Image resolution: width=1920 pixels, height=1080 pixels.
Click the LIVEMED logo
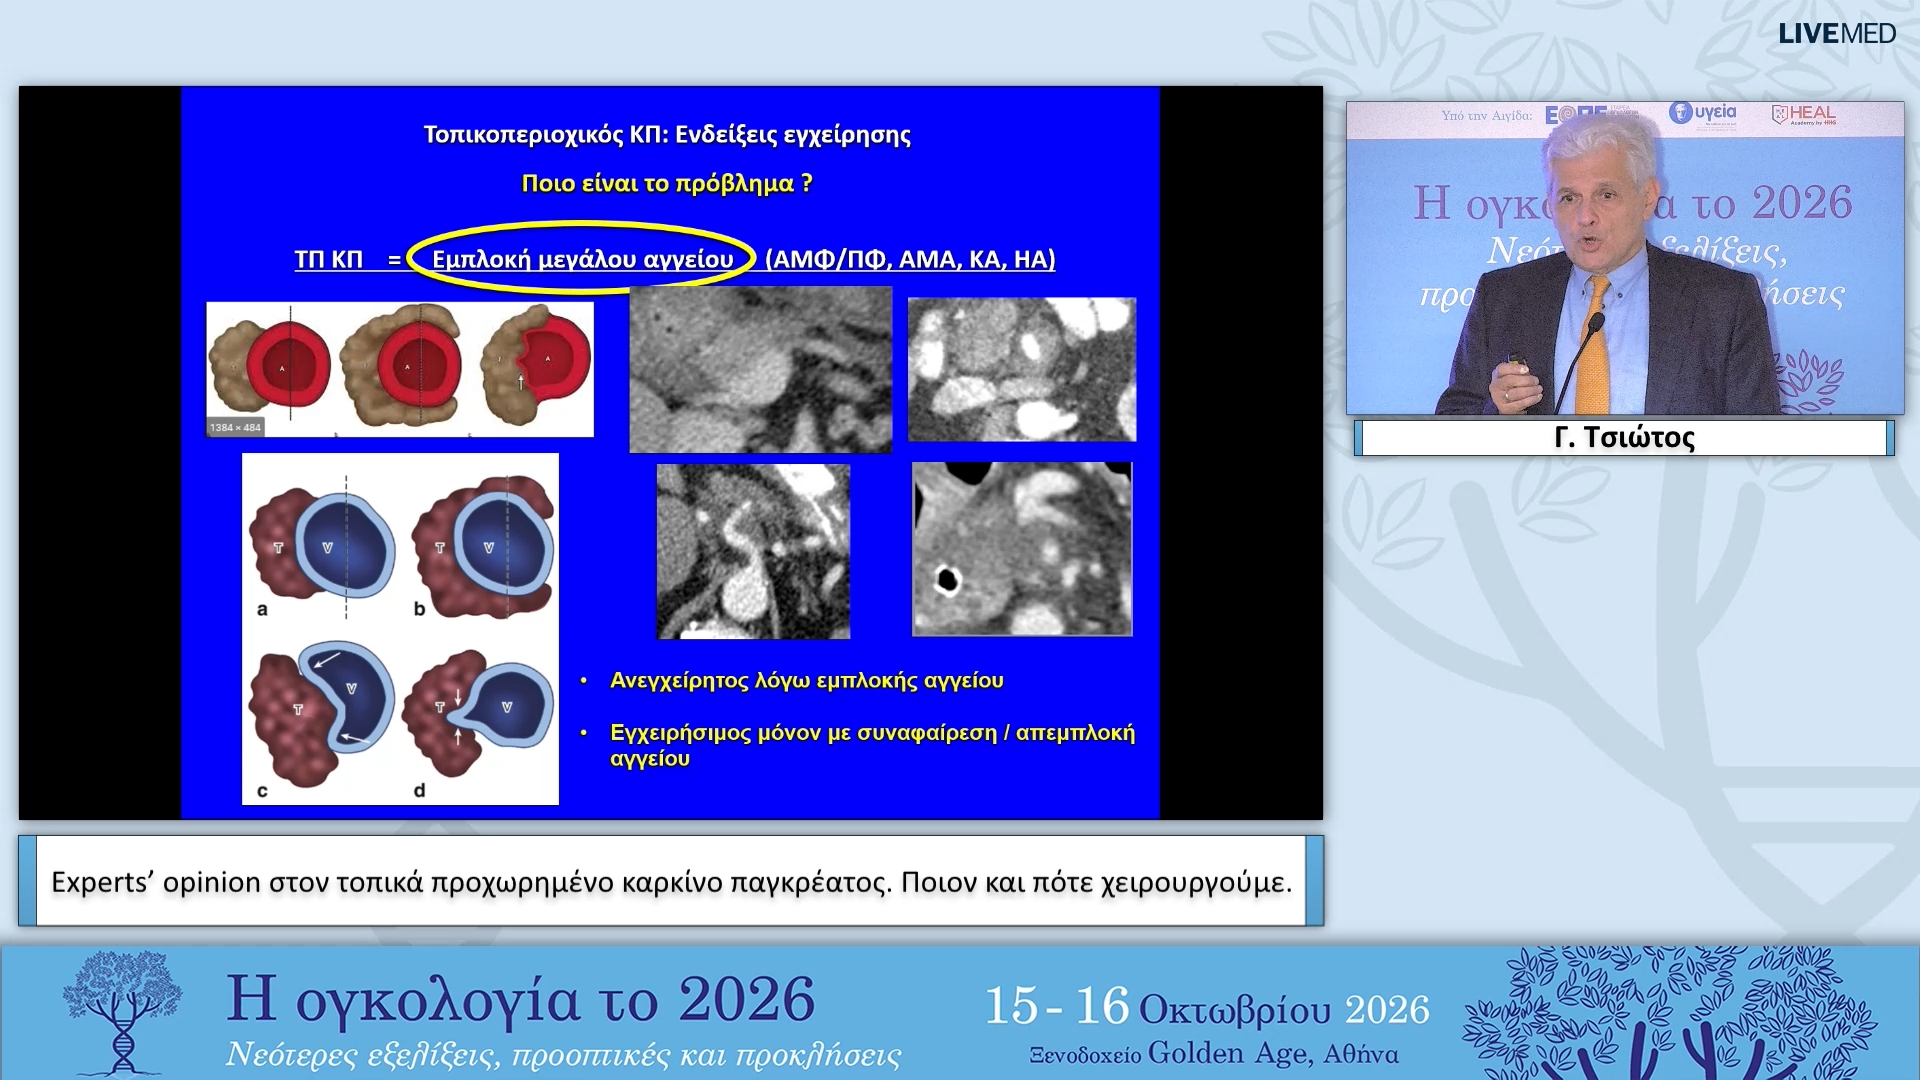(x=1836, y=33)
